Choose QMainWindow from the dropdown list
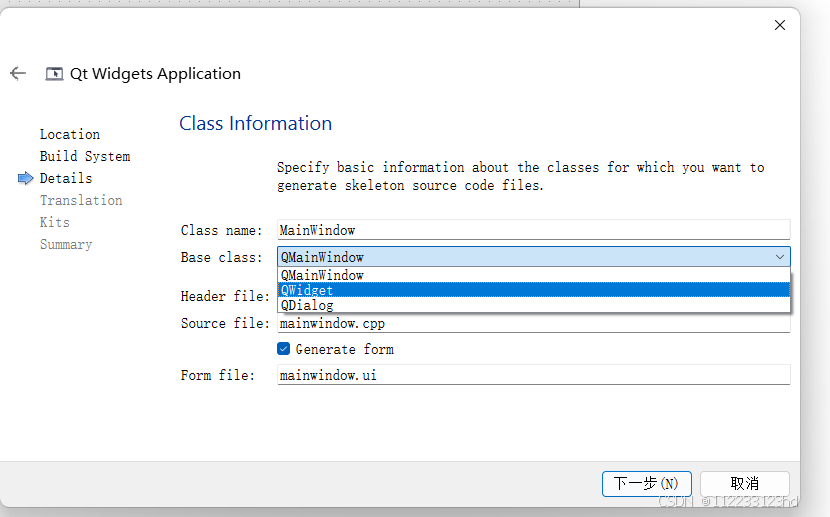This screenshot has height=517, width=830. click(x=534, y=275)
